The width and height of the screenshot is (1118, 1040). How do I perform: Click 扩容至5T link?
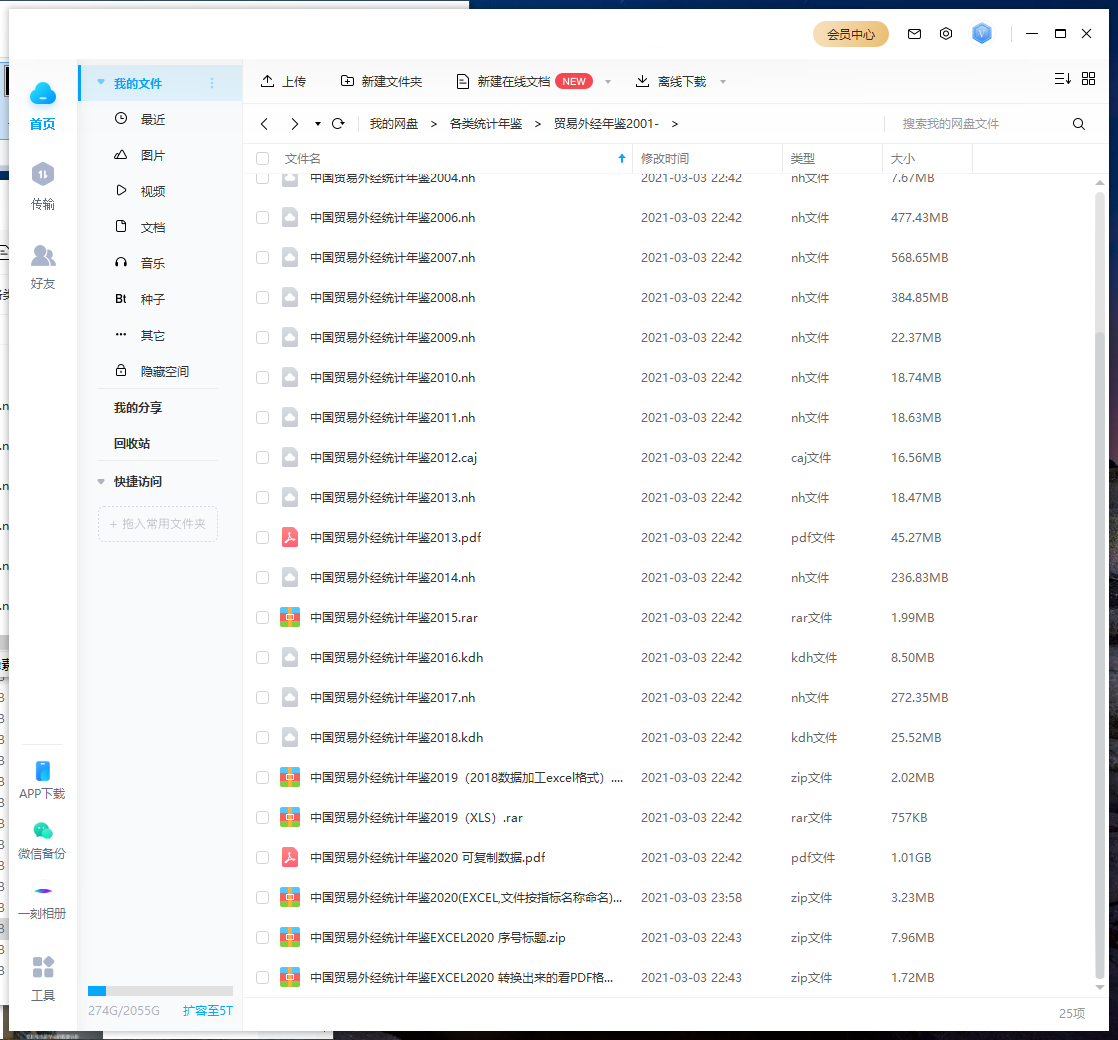(207, 1010)
